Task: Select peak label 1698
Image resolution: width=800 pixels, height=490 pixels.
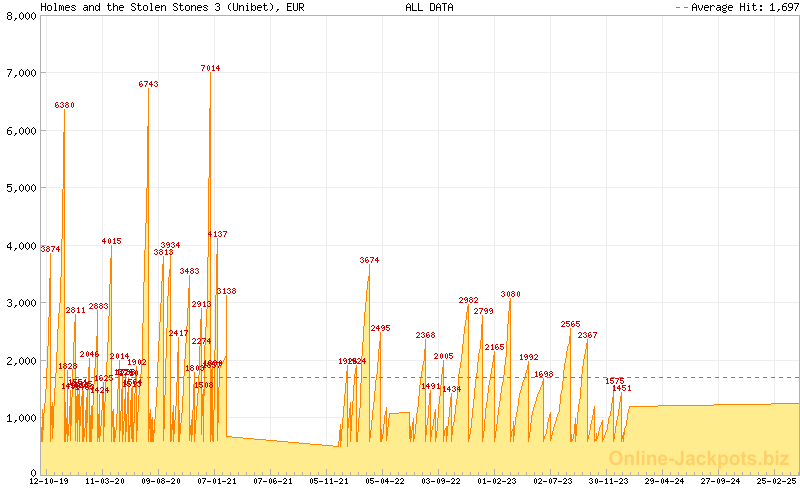Action: pos(544,374)
